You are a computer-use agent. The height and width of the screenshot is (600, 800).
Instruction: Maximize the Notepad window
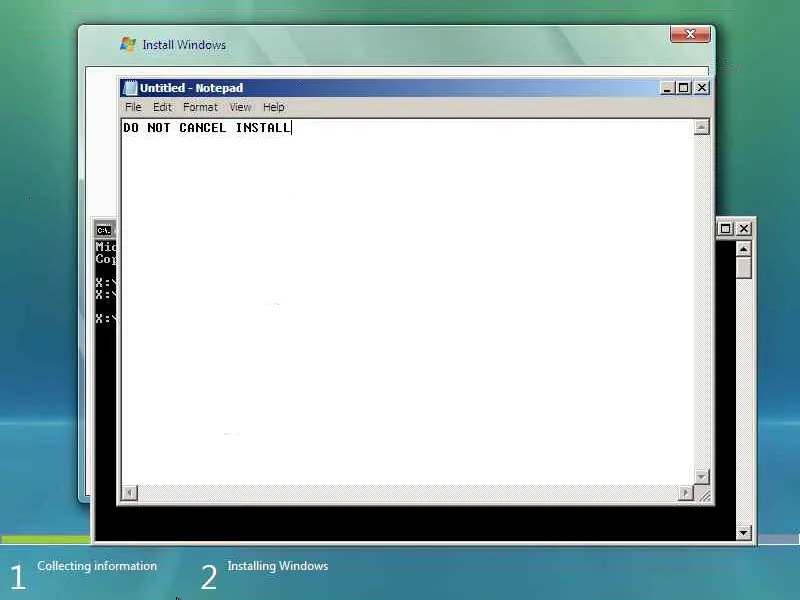(x=684, y=88)
